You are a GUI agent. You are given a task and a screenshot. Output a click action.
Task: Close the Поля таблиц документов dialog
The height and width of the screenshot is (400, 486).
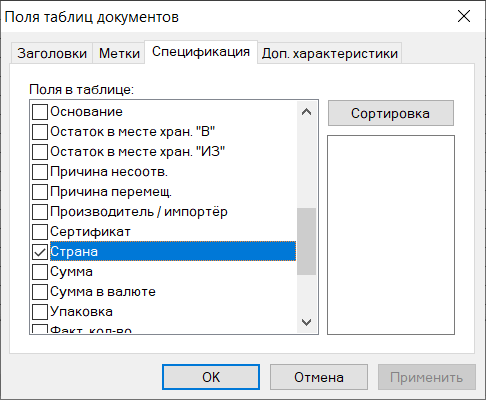(464, 16)
